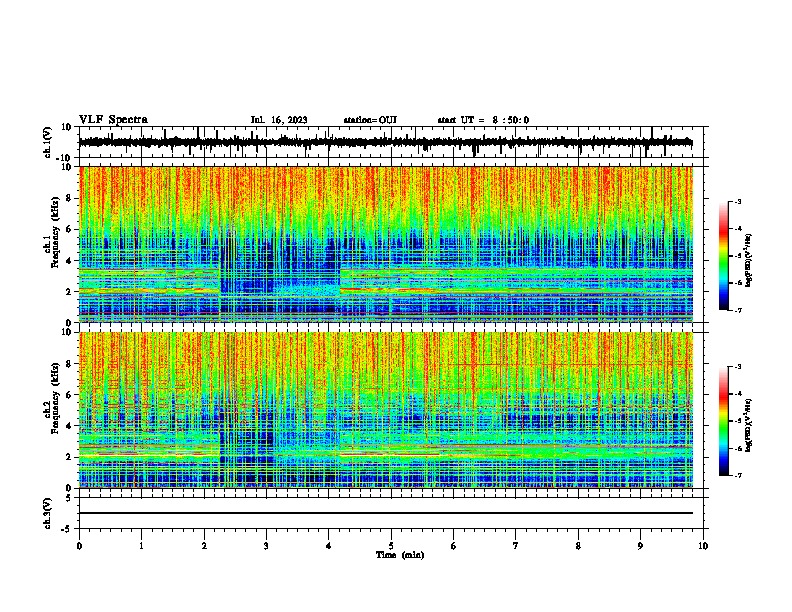Screen dimensions: 792x612
Task: Click the time axis tick label "2"
Action: pos(204,546)
